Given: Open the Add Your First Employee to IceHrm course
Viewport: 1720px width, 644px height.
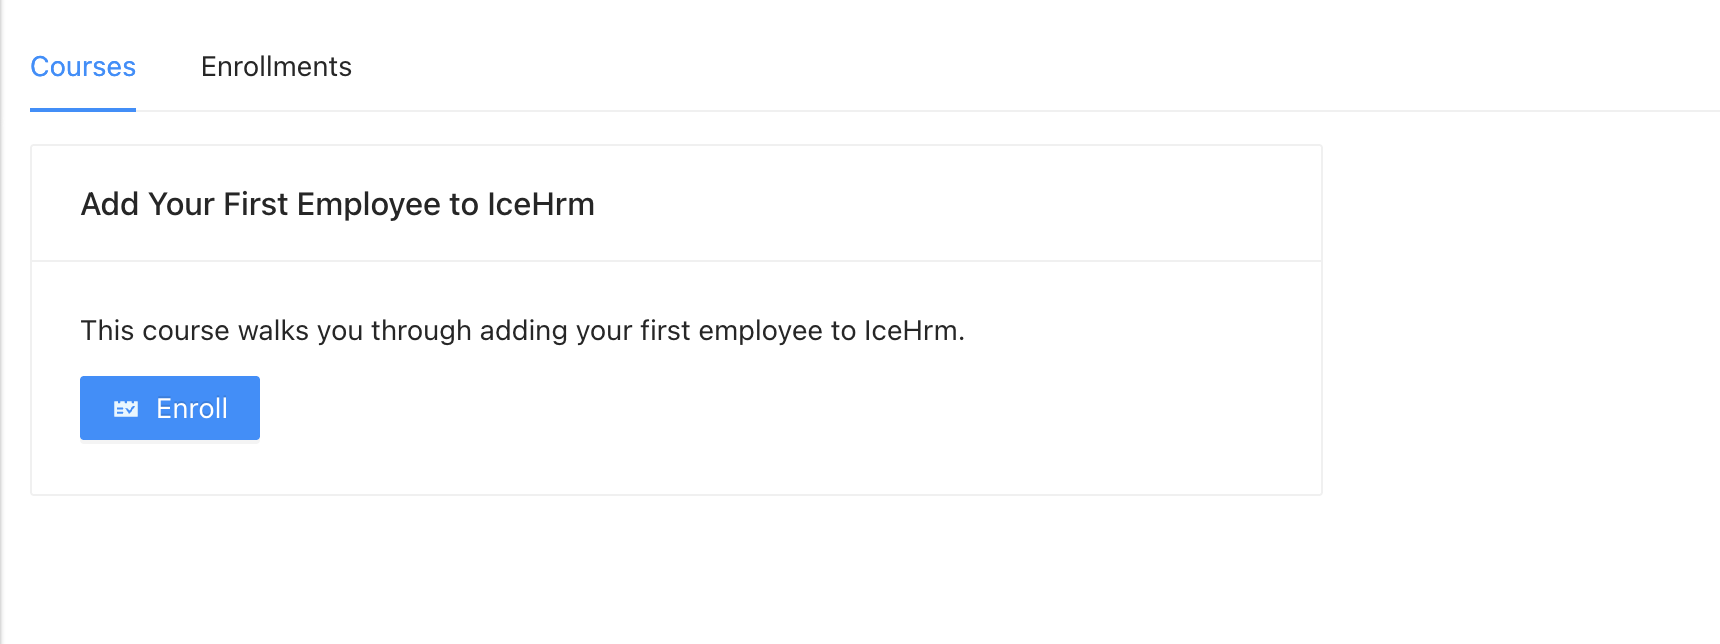Looking at the screenshot, I should pos(337,204).
